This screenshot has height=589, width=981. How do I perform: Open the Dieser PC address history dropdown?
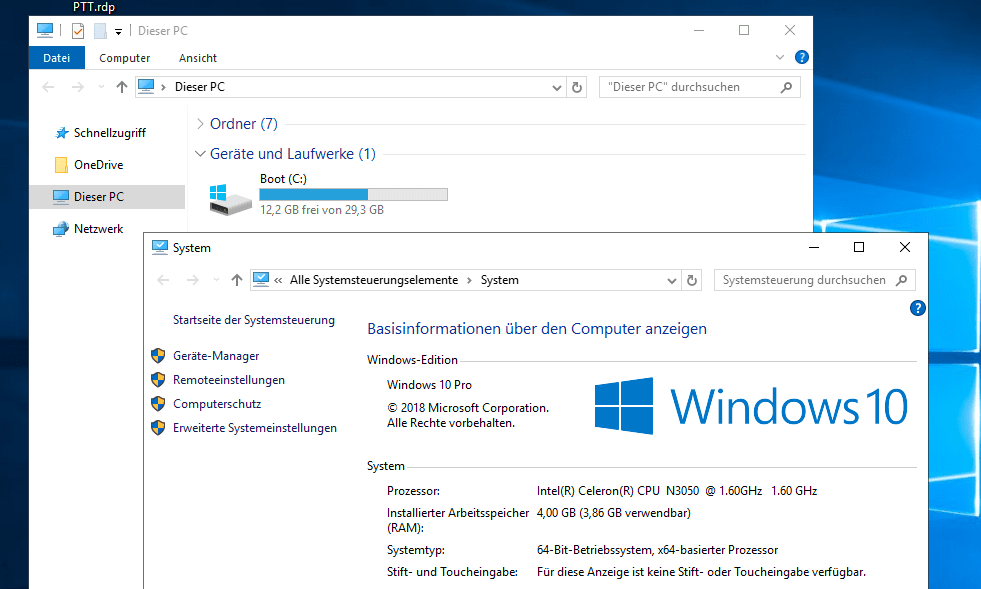tap(558, 87)
